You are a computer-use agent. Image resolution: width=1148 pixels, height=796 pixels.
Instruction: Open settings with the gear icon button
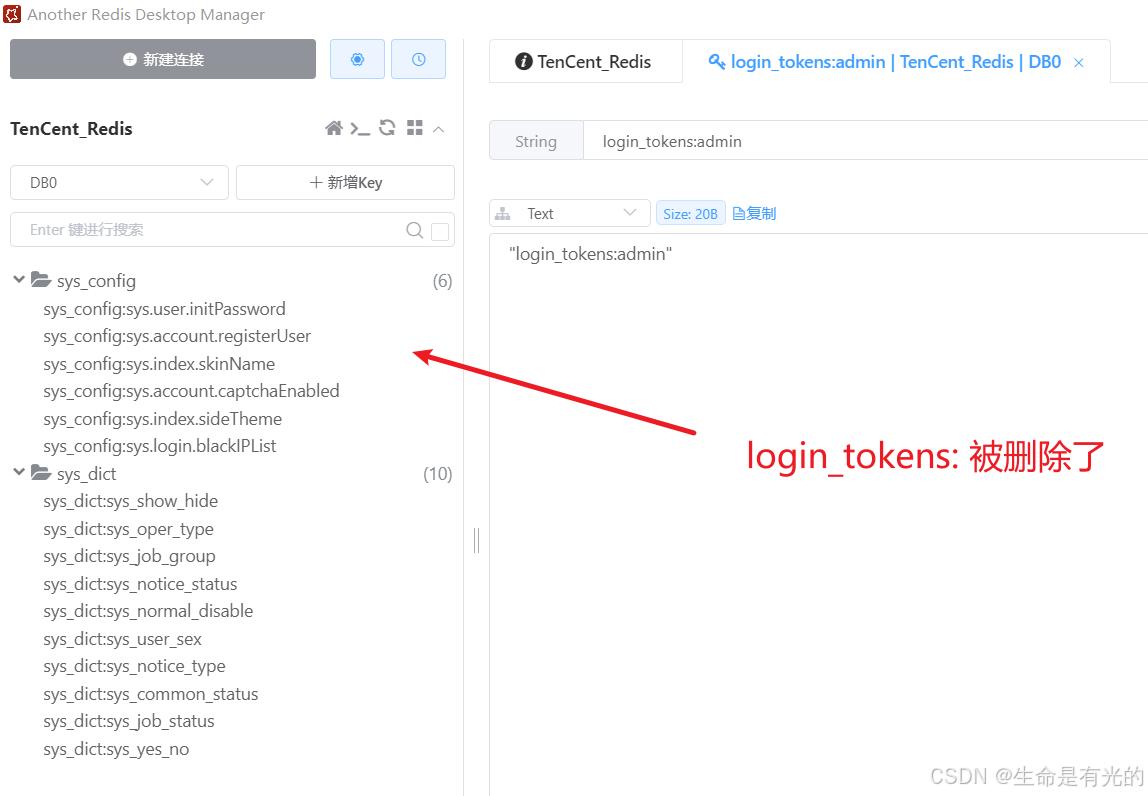[x=357, y=59]
